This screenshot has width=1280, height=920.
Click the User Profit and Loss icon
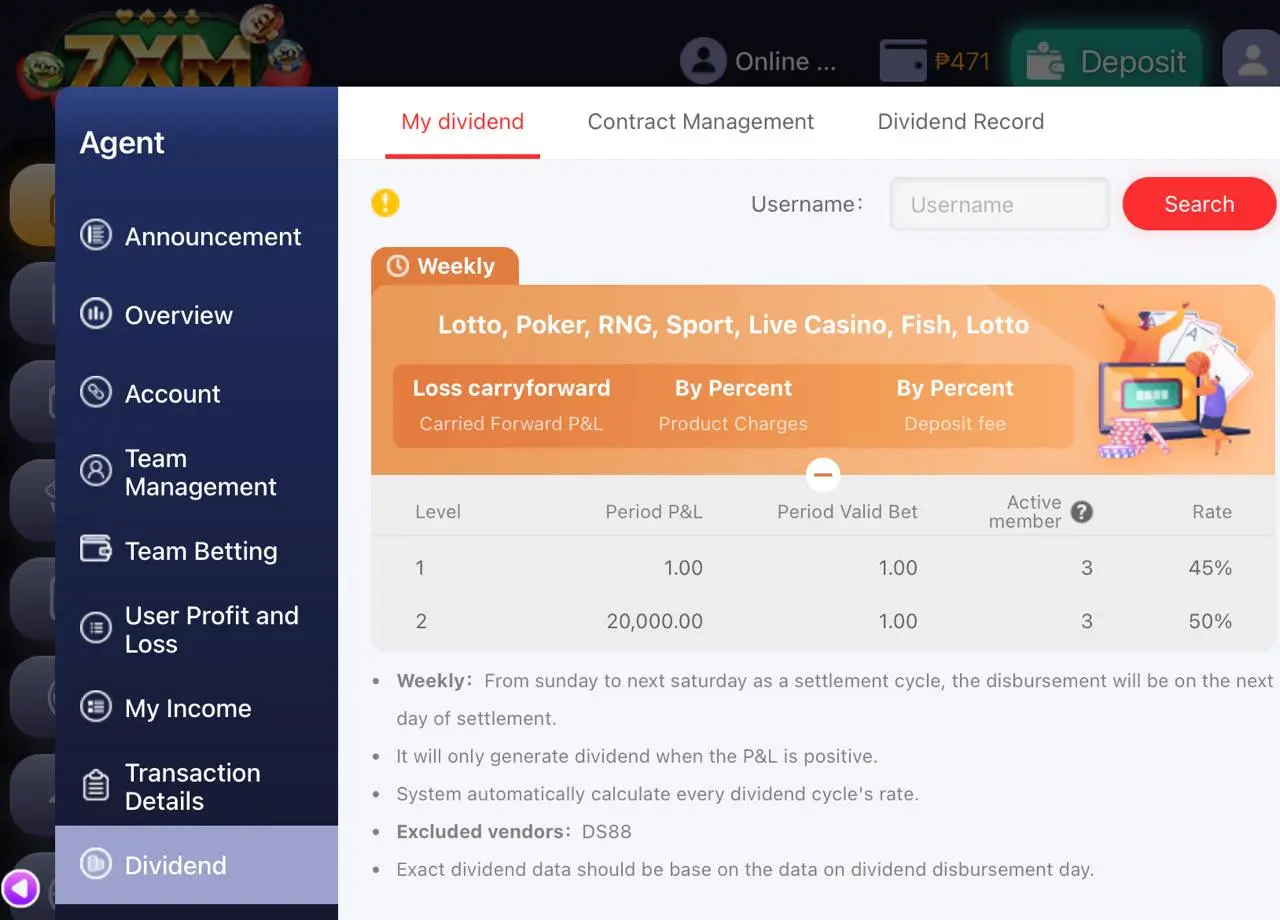tap(96, 628)
